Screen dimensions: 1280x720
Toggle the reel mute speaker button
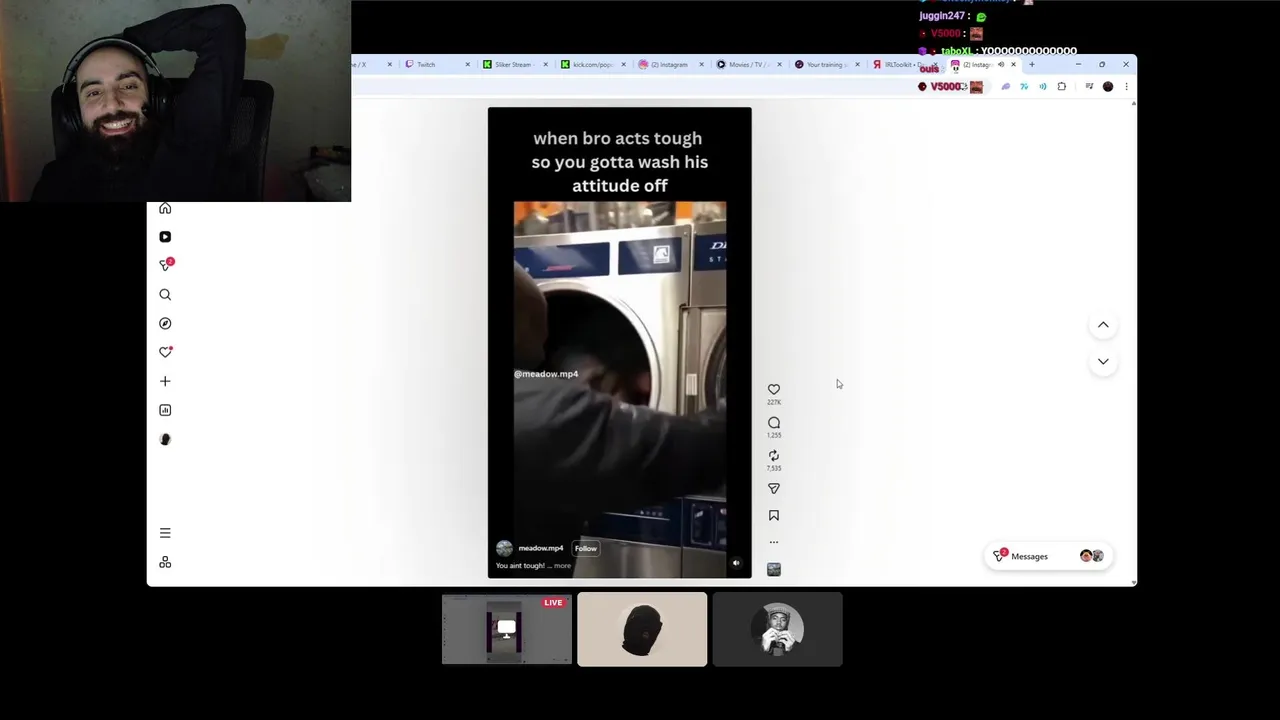pos(736,563)
